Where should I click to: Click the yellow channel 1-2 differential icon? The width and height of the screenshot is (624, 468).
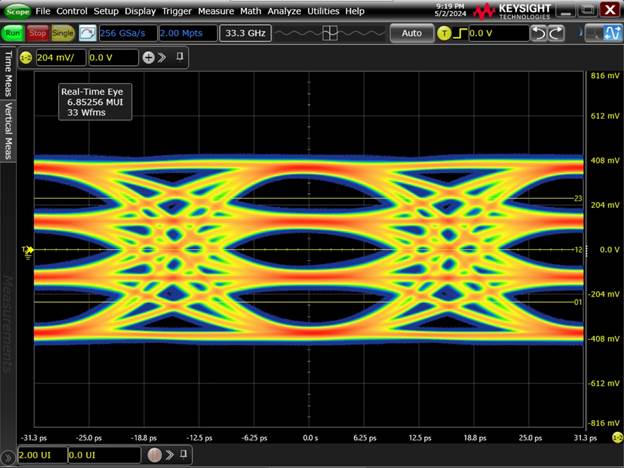click(x=26, y=58)
